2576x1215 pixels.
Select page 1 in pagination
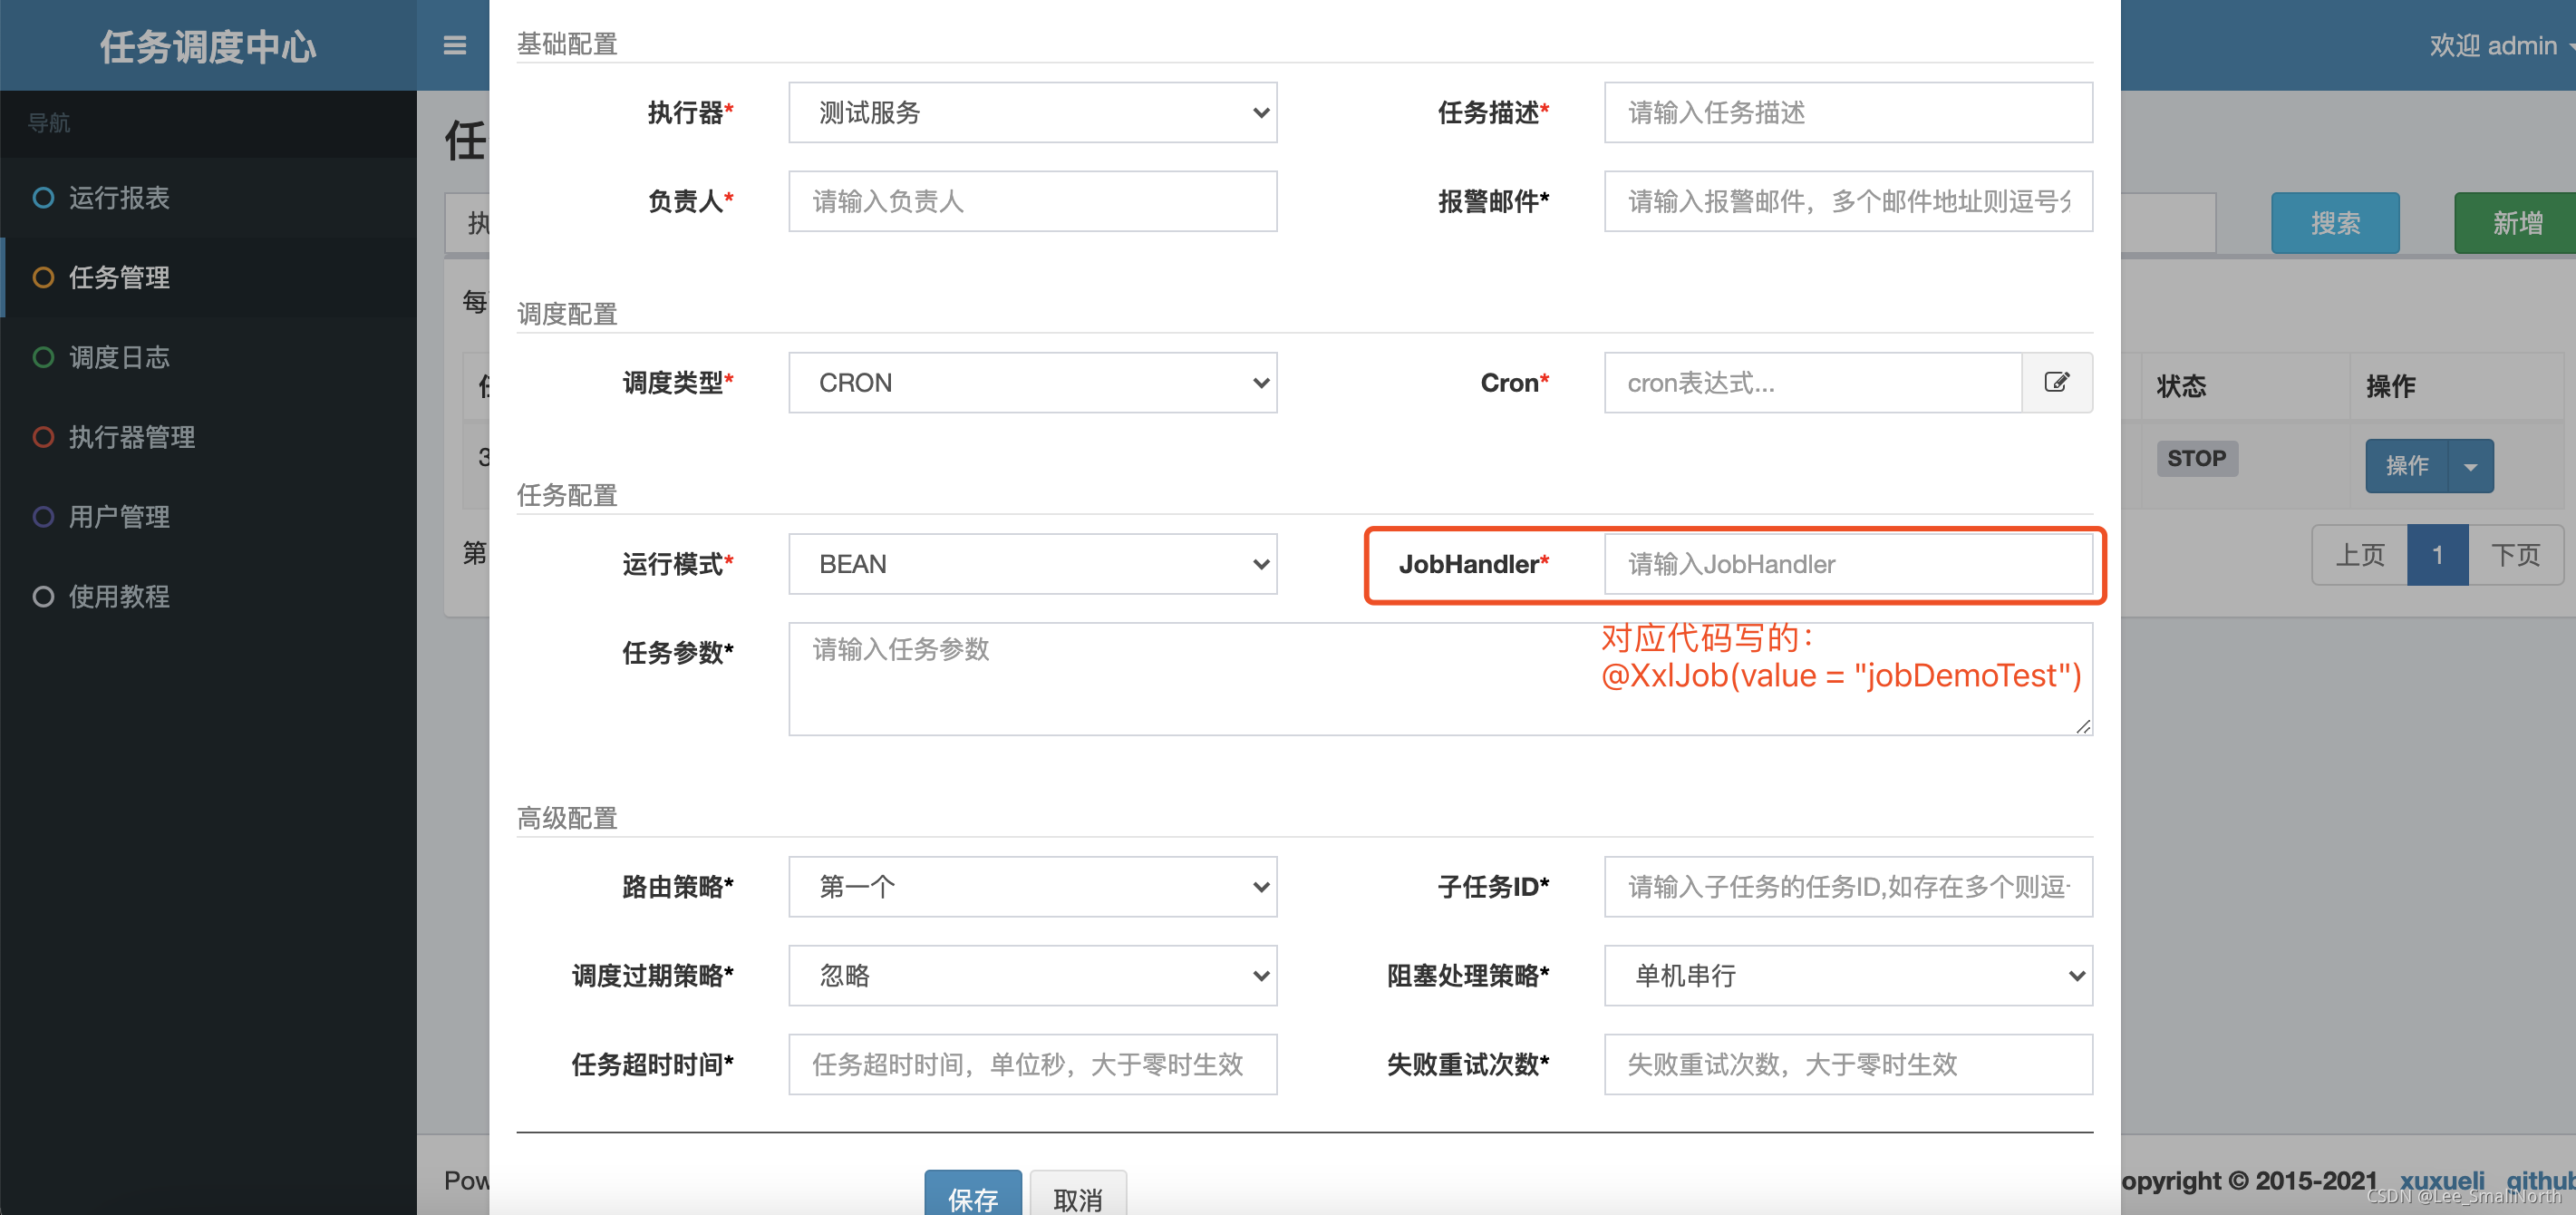point(2438,555)
